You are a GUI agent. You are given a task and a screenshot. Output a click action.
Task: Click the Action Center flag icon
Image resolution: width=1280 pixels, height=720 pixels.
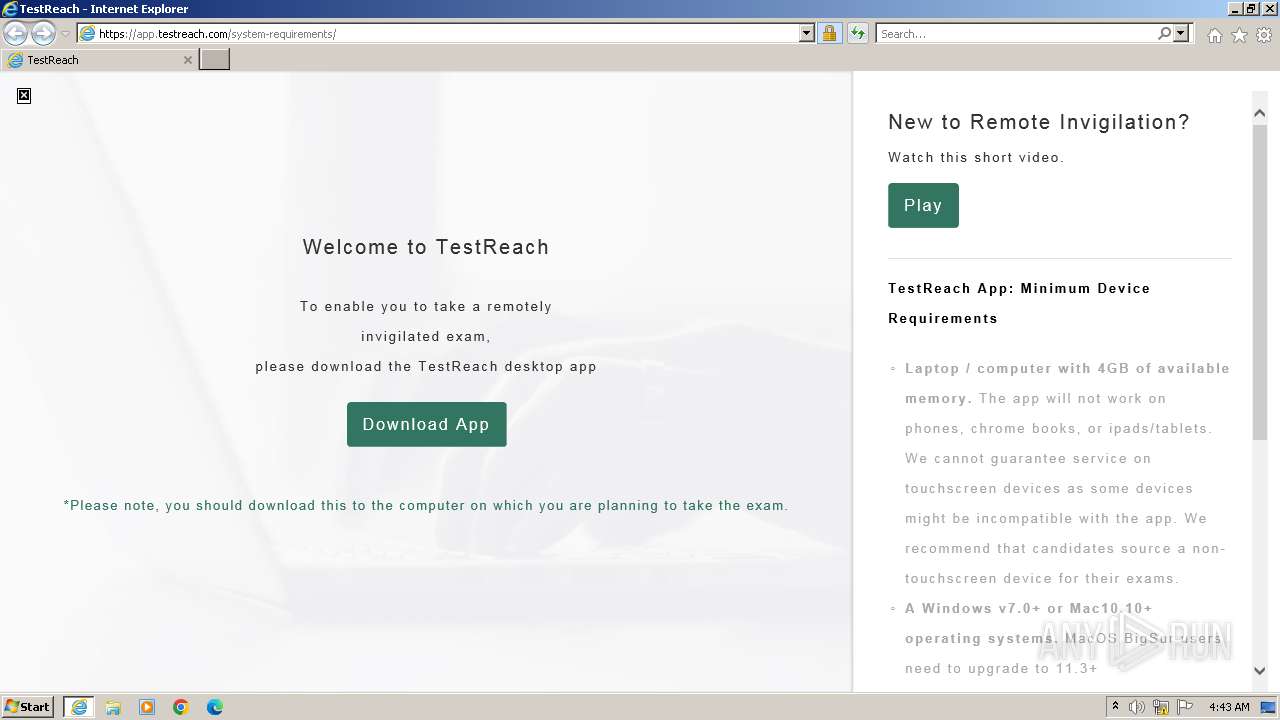coord(1185,707)
